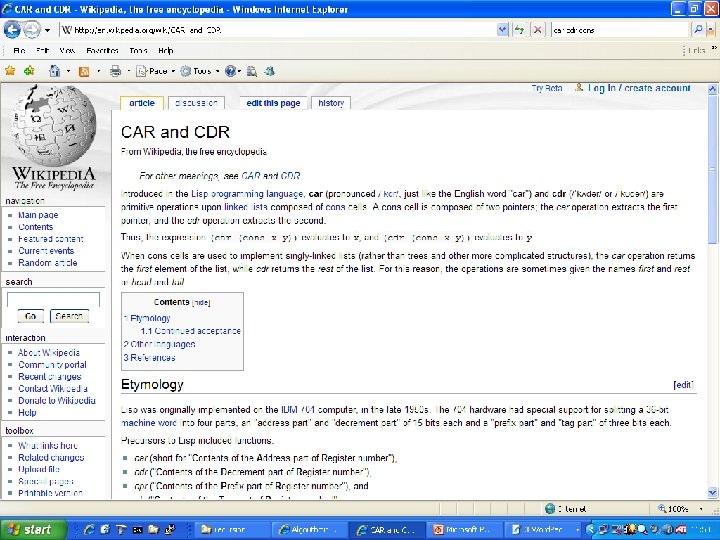
Task: Open the File menu
Action: (x=19, y=51)
